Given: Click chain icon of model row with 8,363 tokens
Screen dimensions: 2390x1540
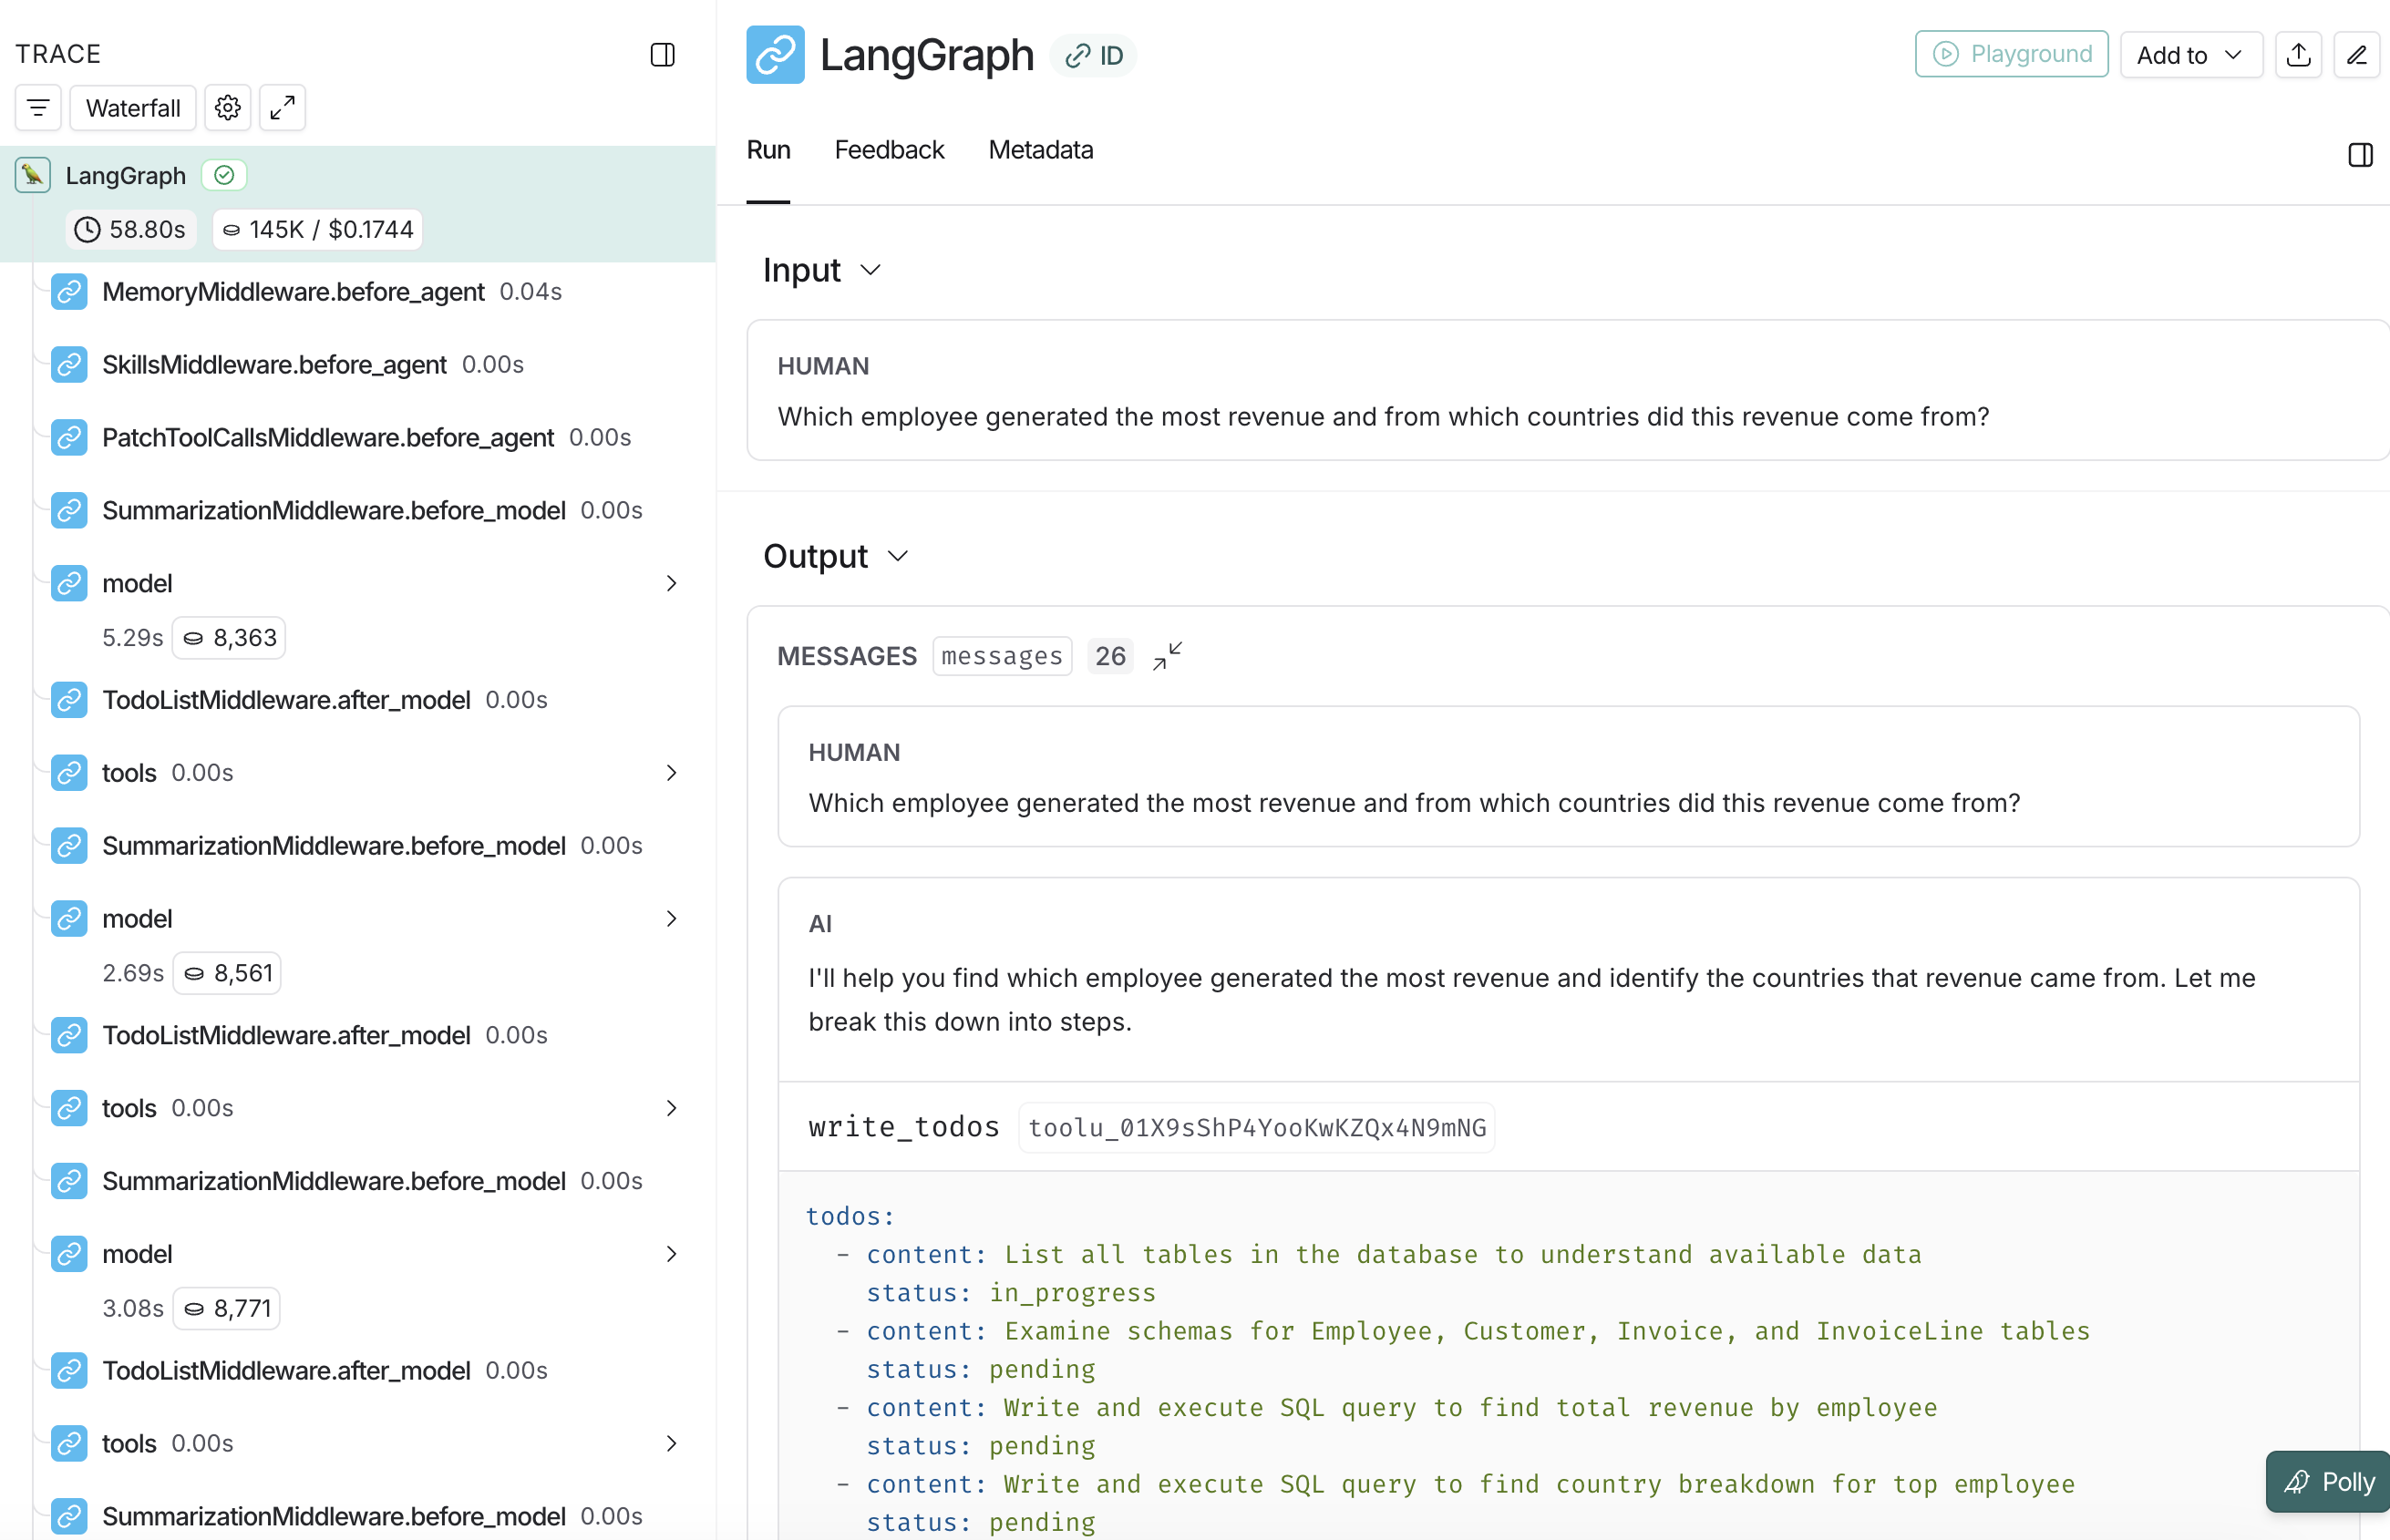Looking at the screenshot, I should 69,583.
